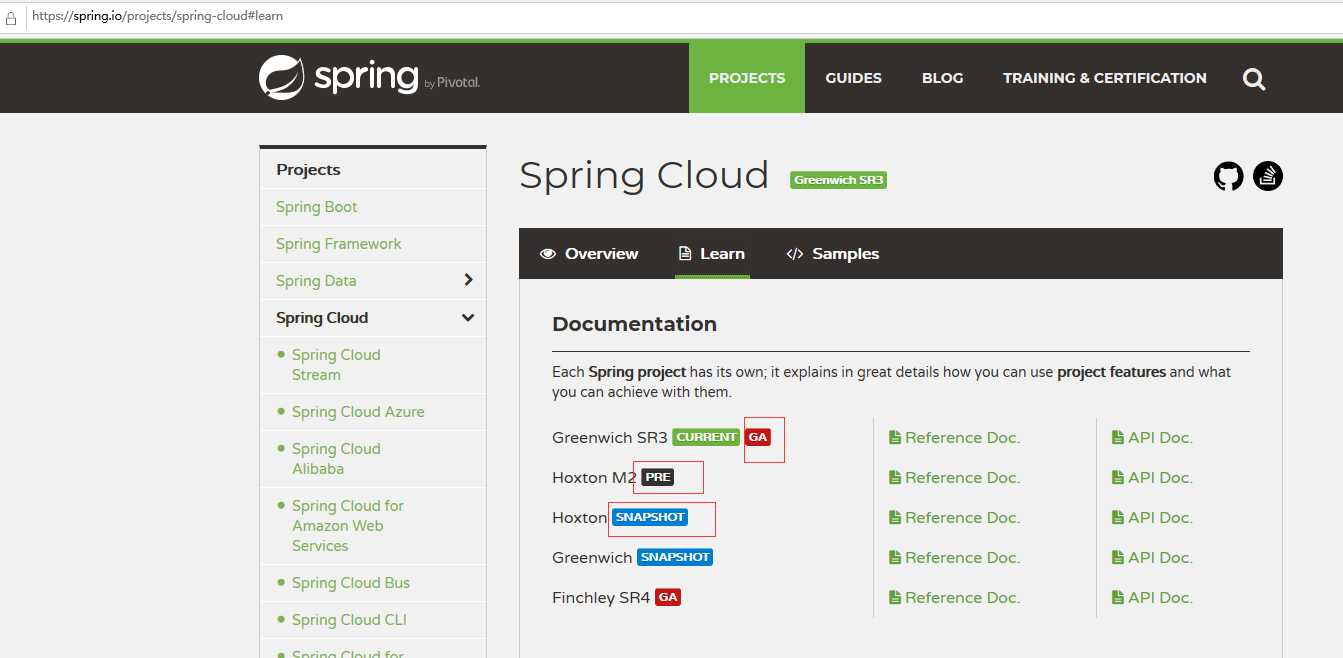Click the lock icon in address bar
Viewport: 1343px width, 658px height.
tap(12, 17)
